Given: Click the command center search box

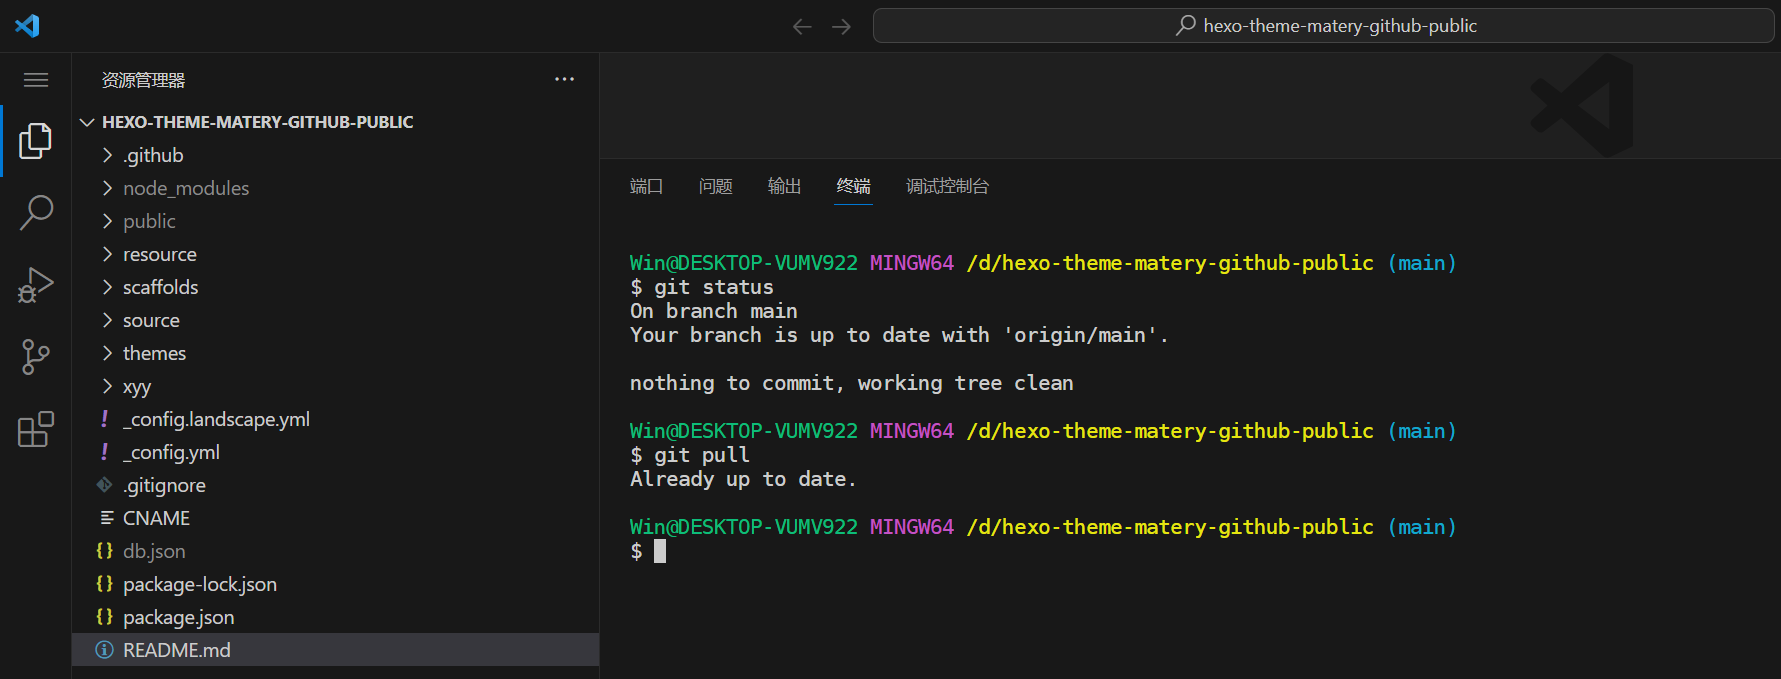Looking at the screenshot, I should tap(1323, 26).
